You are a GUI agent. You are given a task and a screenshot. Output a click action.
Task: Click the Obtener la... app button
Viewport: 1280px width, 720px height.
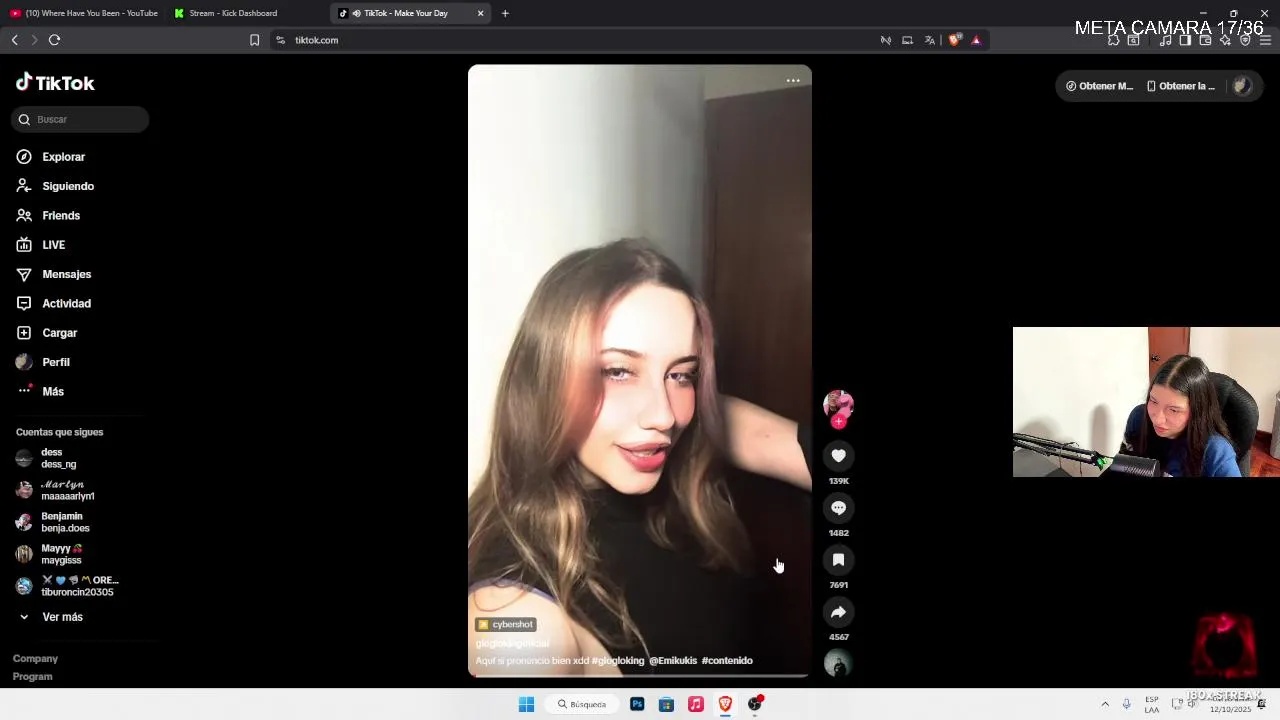1181,86
